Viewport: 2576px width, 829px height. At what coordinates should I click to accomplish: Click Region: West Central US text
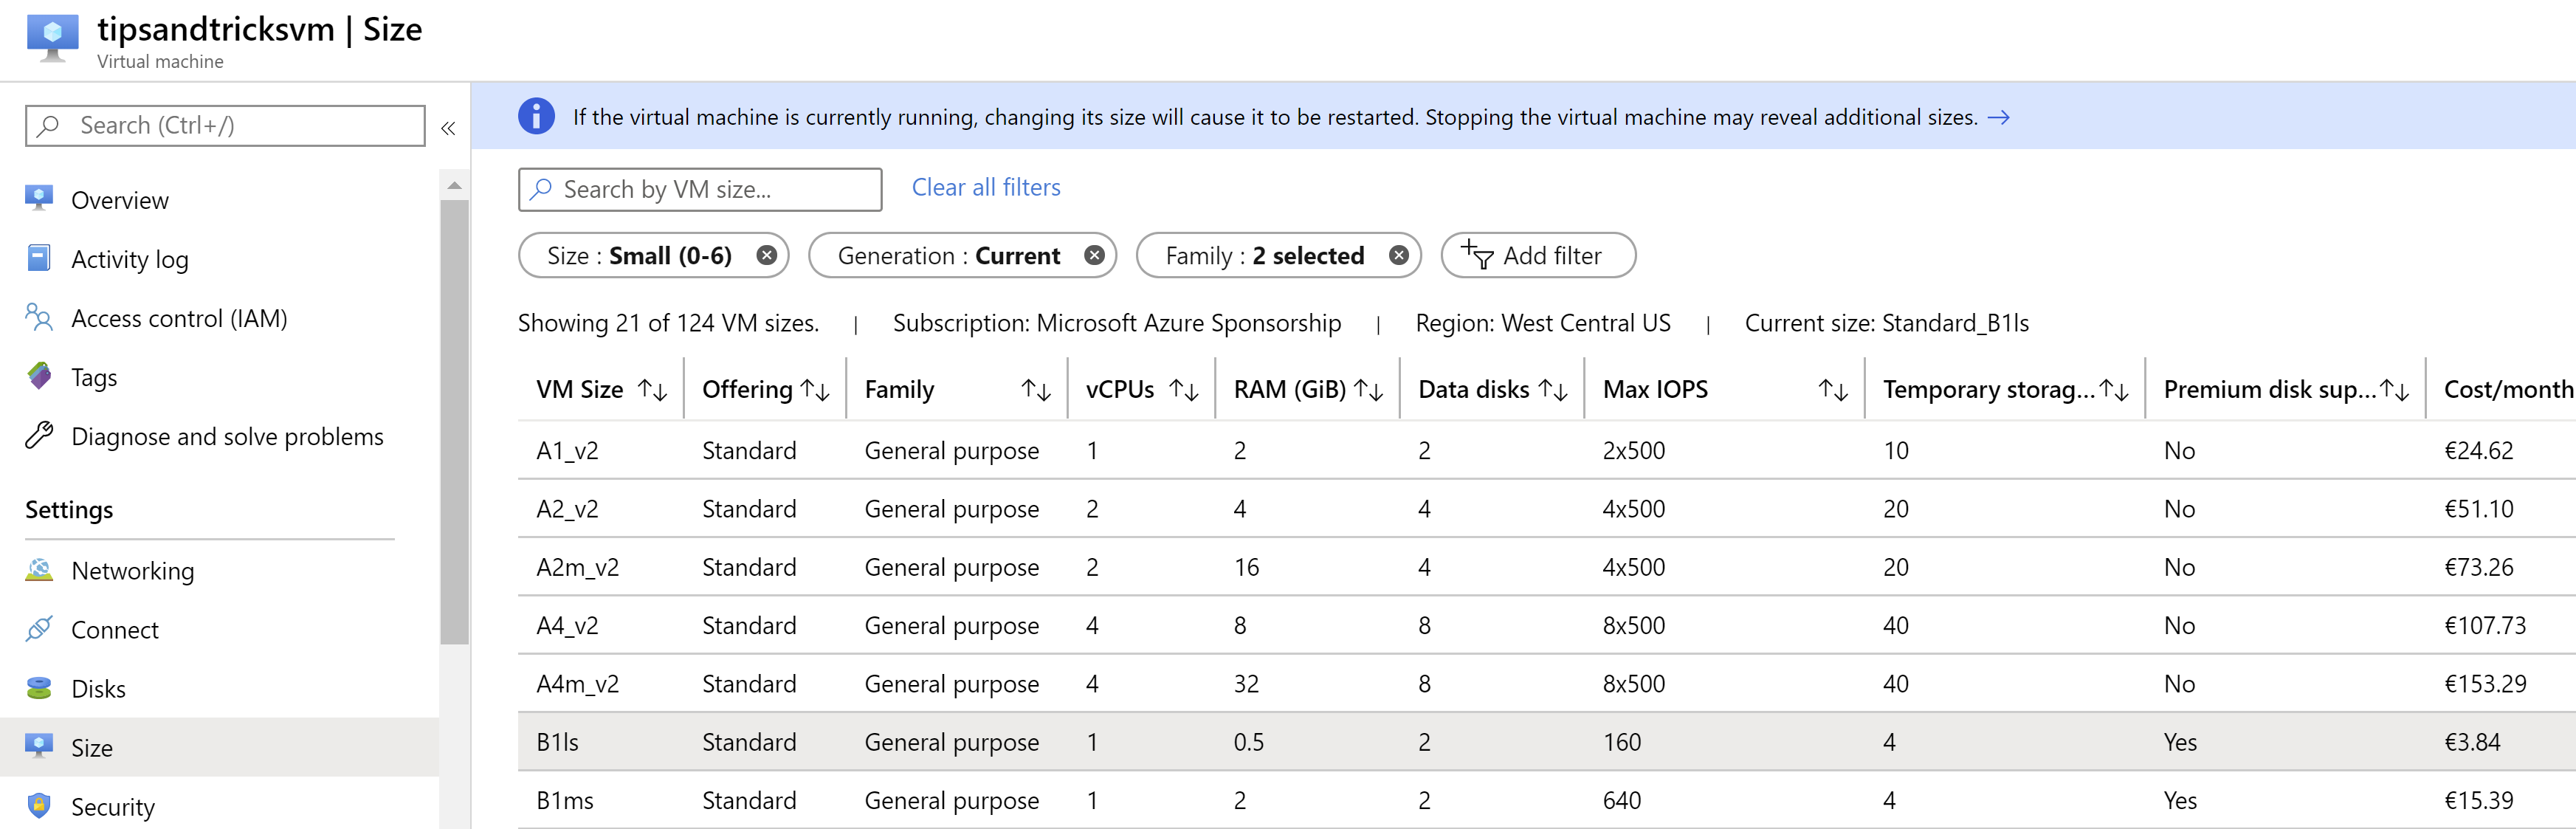tap(1542, 323)
